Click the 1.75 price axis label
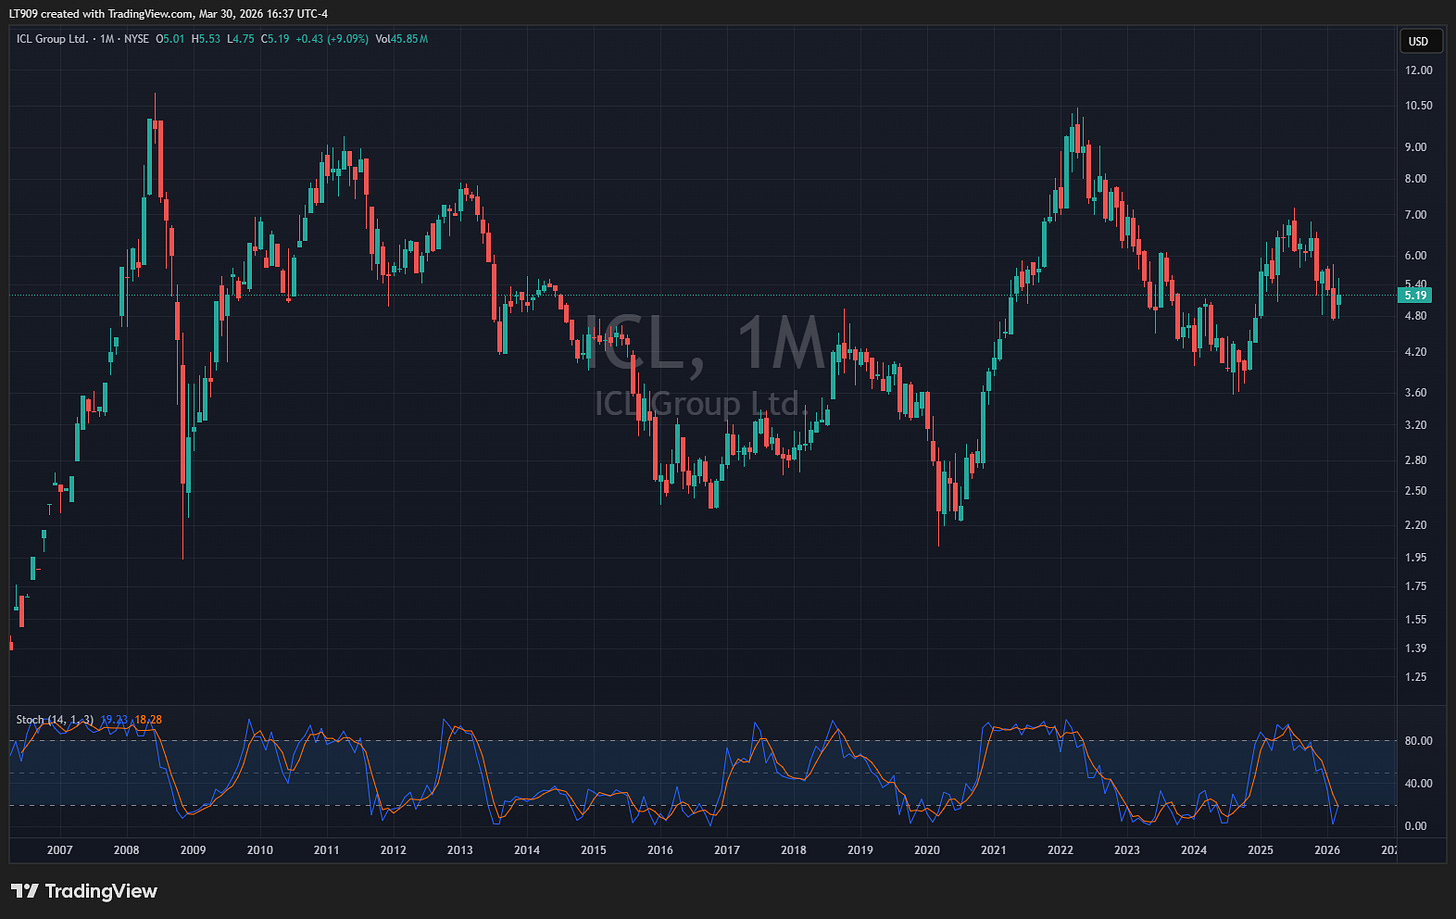 tap(1418, 587)
